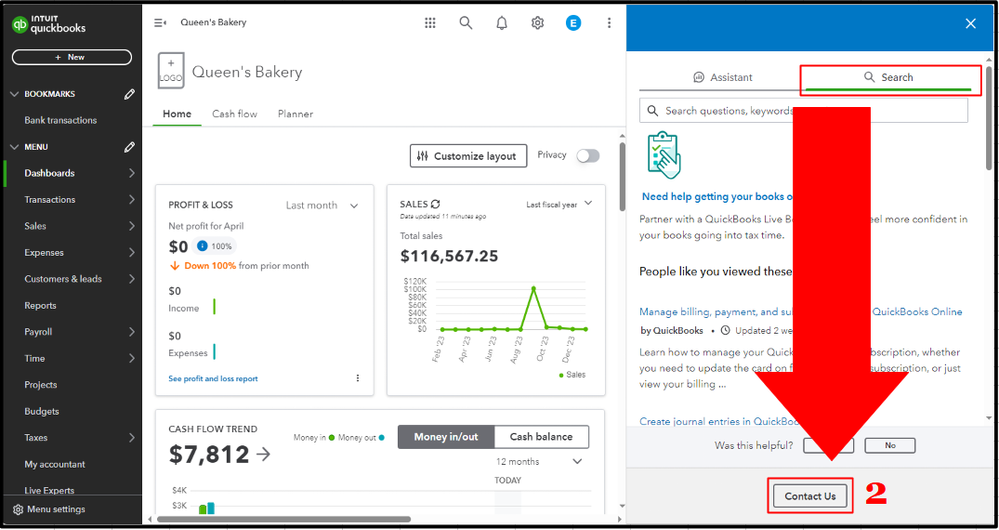This screenshot has width=999, height=530.
Task: Click the + New button
Action: click(x=71, y=57)
